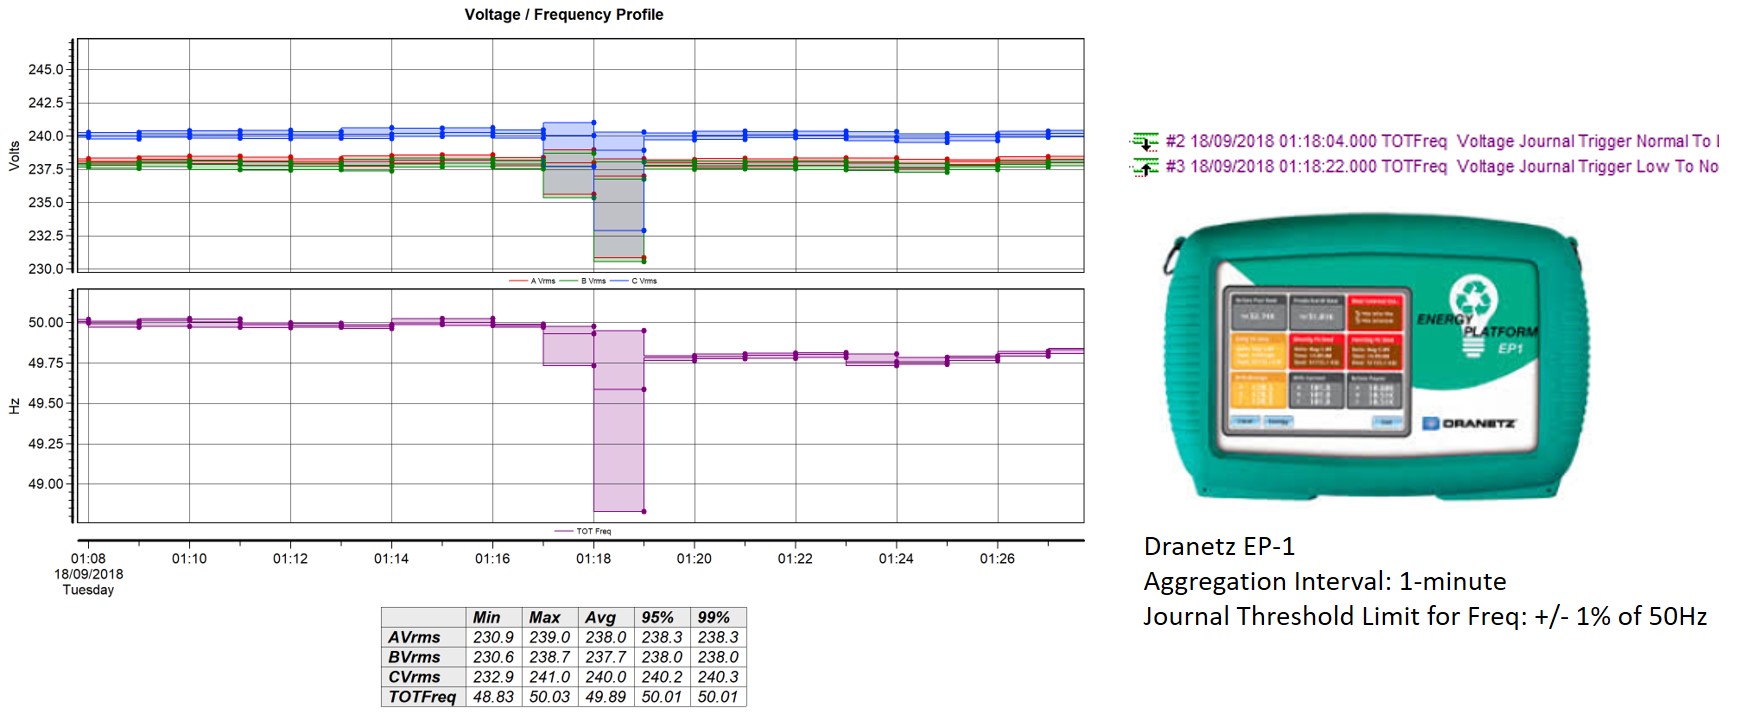Click the 232.5 label on the Volts axis
This screenshot has height=714, width=1744.
[45, 236]
